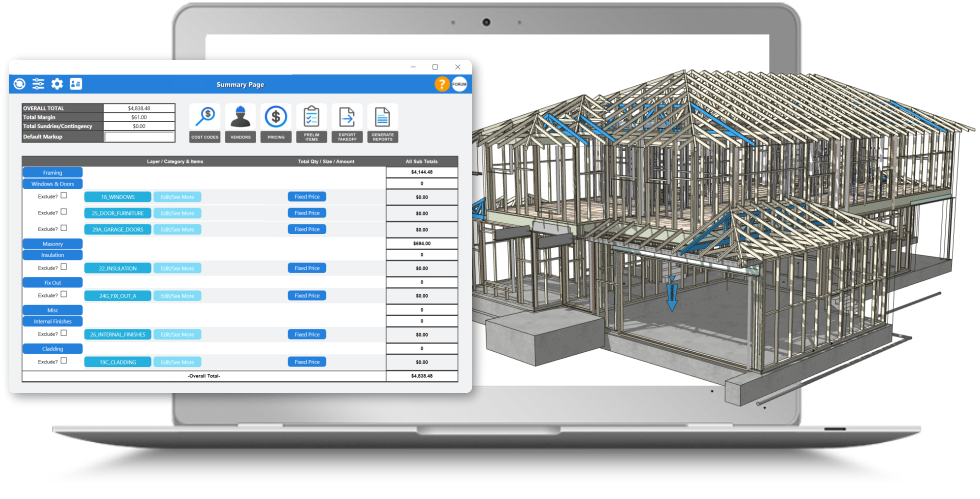Expand the Framing category

click(x=52, y=173)
